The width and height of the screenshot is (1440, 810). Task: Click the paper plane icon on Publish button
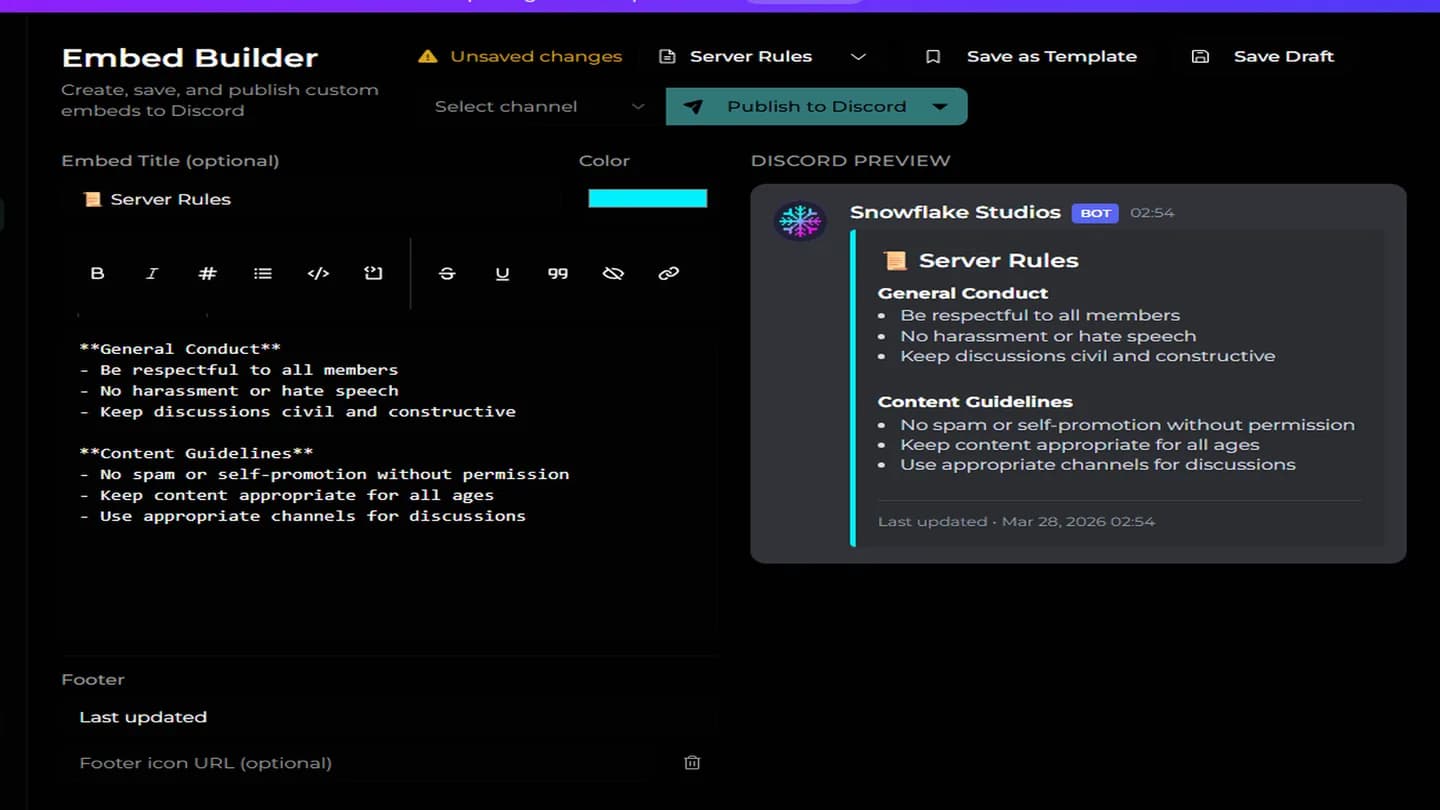click(x=693, y=107)
